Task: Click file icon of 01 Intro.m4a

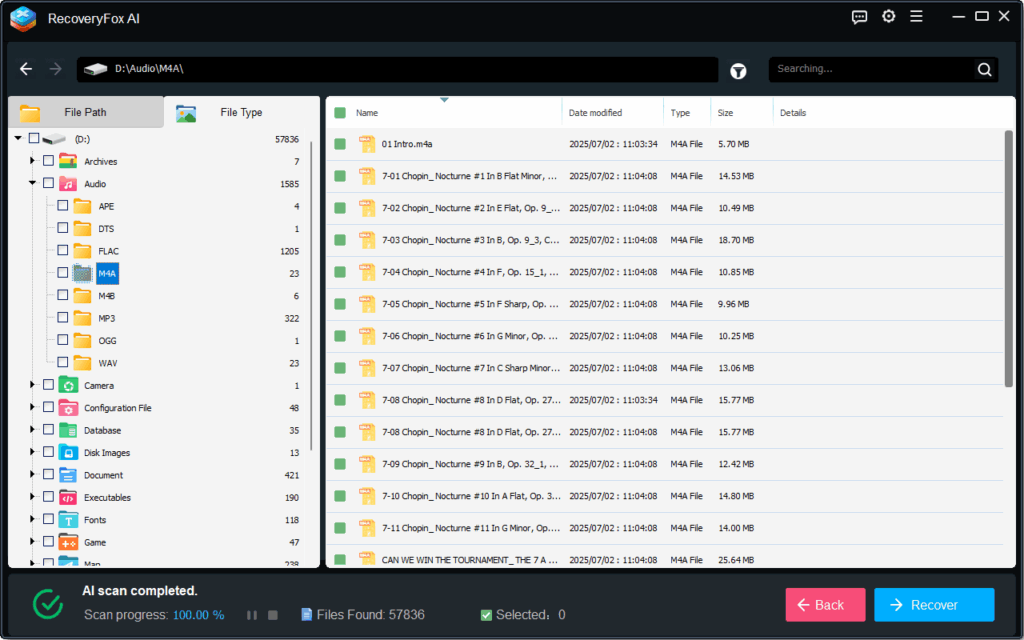Action: 367,144
